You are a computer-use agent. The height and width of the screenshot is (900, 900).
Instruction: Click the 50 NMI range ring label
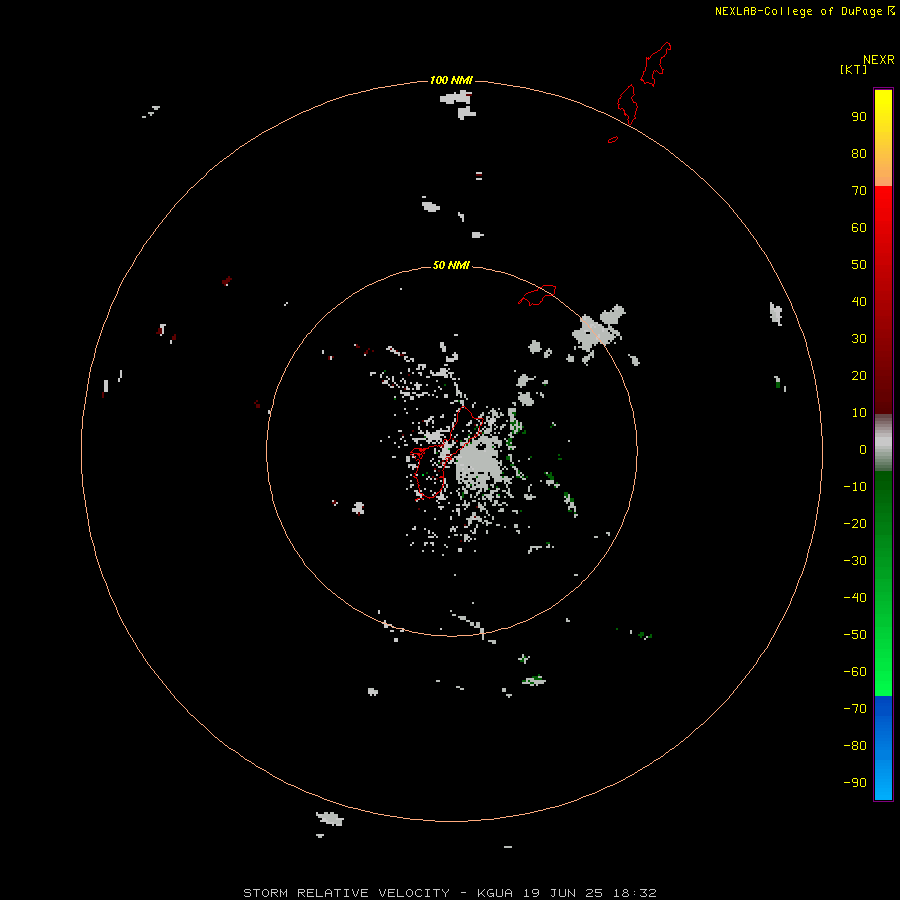[x=451, y=265]
